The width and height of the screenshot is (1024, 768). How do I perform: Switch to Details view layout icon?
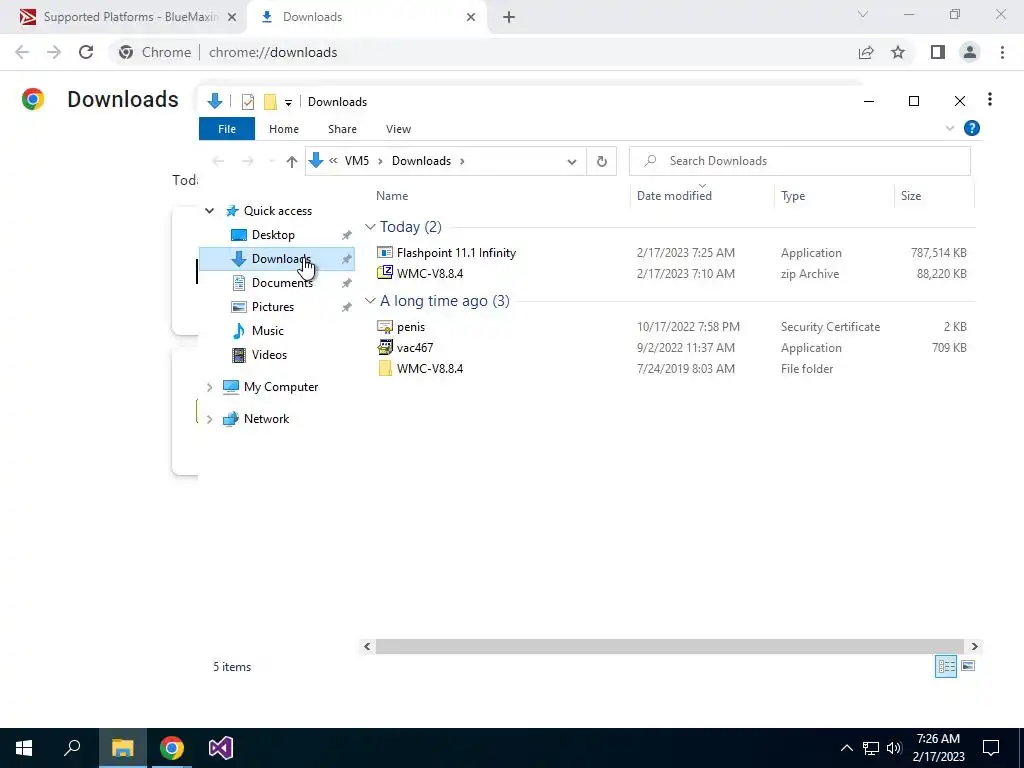946,666
